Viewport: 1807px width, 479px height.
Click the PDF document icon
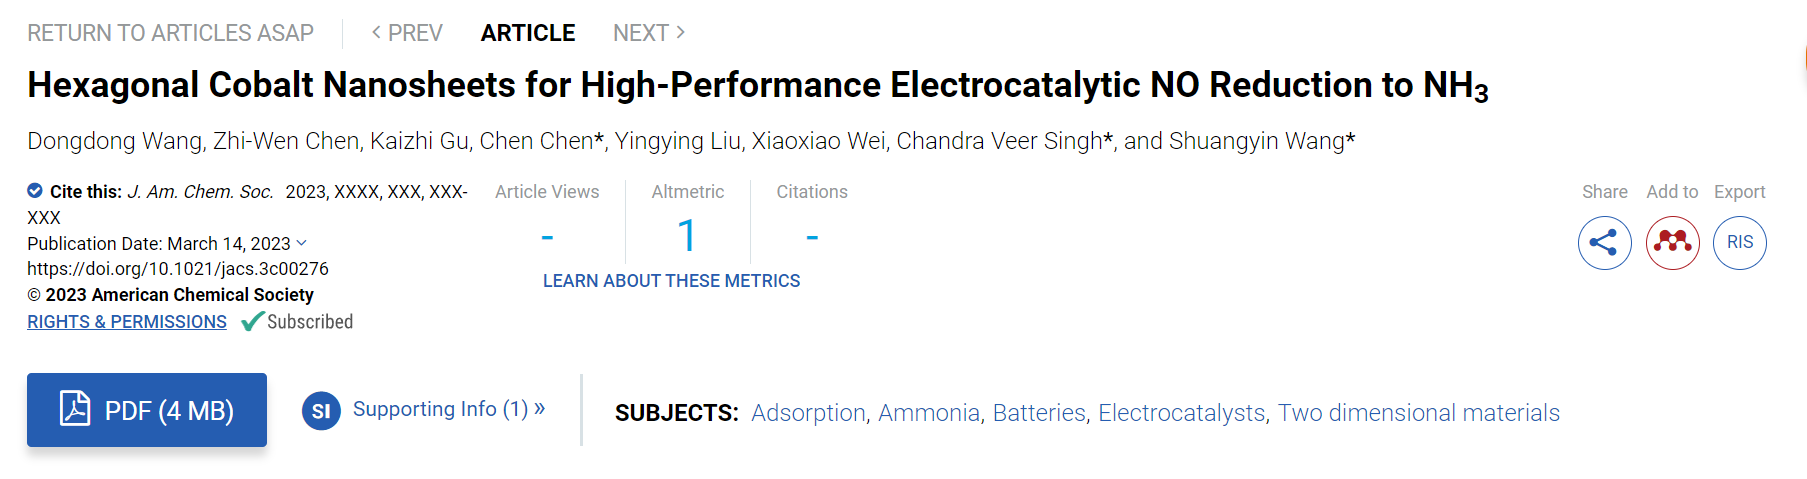(x=75, y=409)
